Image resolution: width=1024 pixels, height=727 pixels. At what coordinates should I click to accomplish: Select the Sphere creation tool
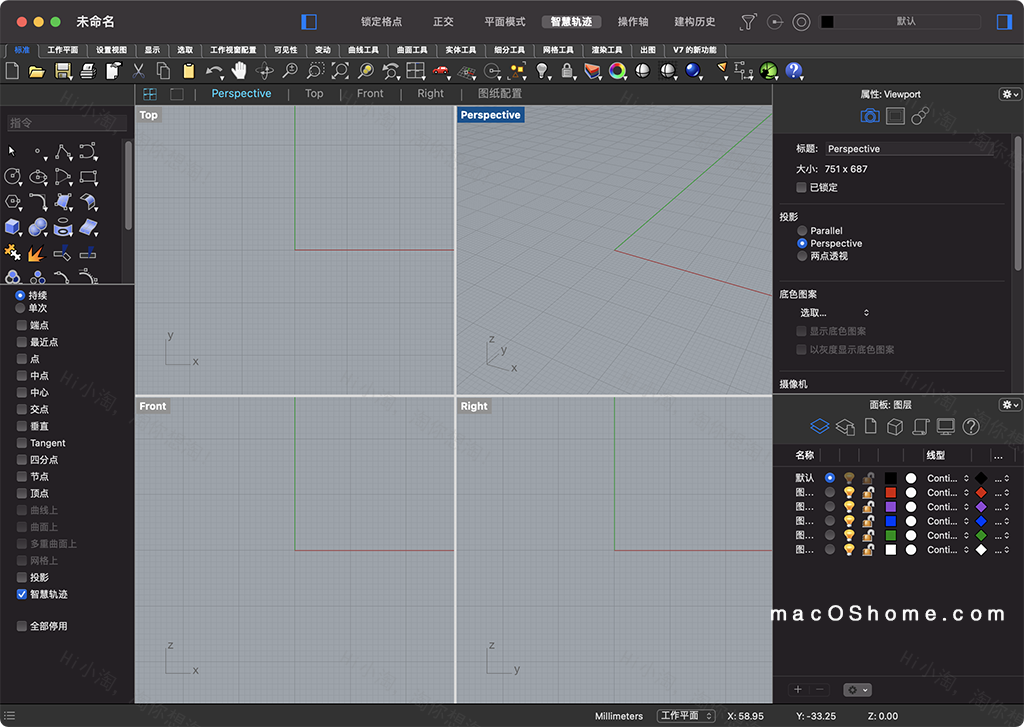coord(38,226)
